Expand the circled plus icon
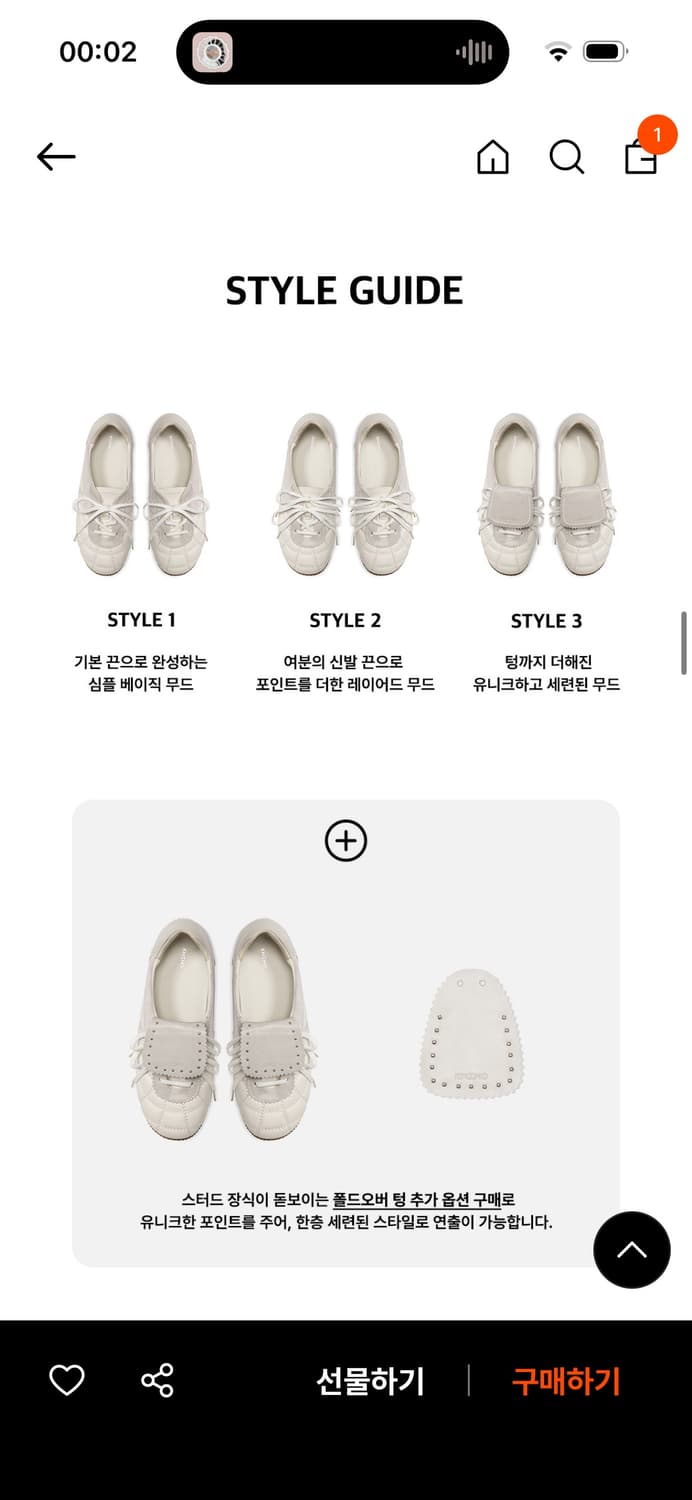The width and height of the screenshot is (692, 1500). coord(346,841)
